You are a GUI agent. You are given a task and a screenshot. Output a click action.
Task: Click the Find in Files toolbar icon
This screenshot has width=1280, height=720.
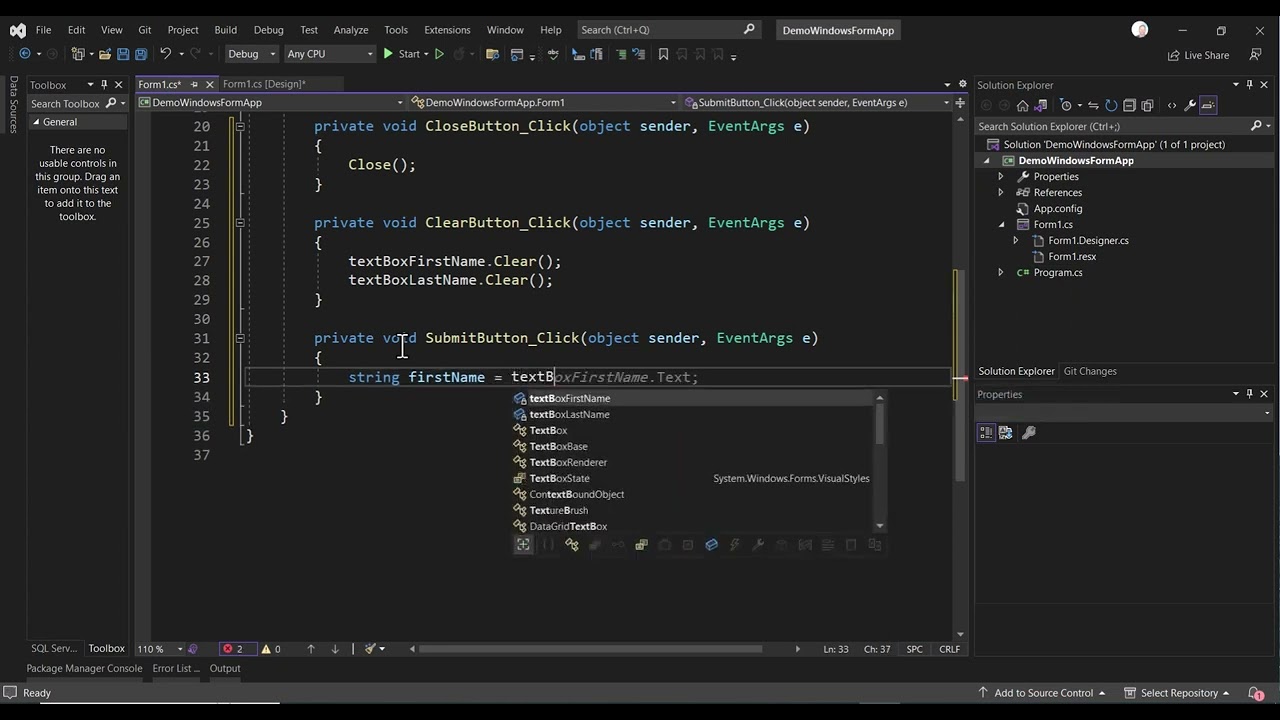[x=492, y=54]
